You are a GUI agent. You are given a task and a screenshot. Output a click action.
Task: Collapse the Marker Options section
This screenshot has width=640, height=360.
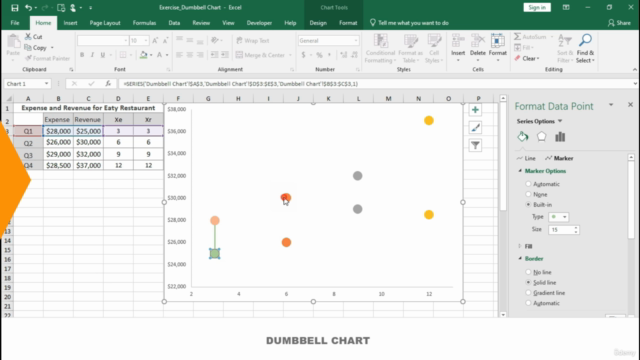[x=520, y=171]
